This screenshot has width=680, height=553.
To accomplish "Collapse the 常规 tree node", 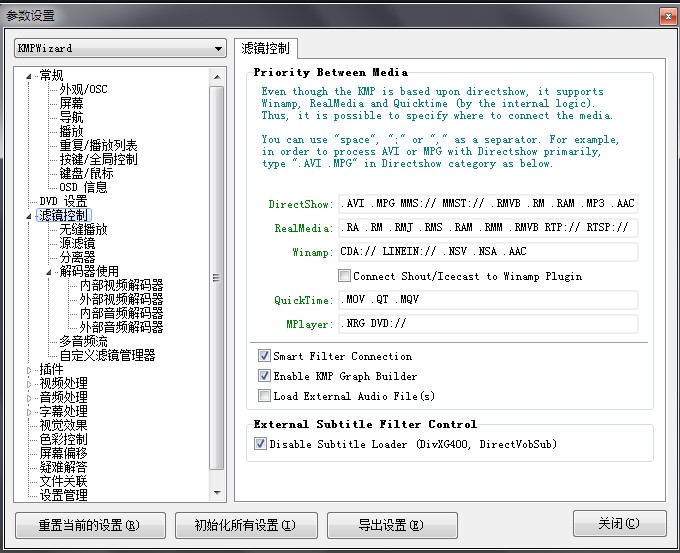I will pos(29,76).
